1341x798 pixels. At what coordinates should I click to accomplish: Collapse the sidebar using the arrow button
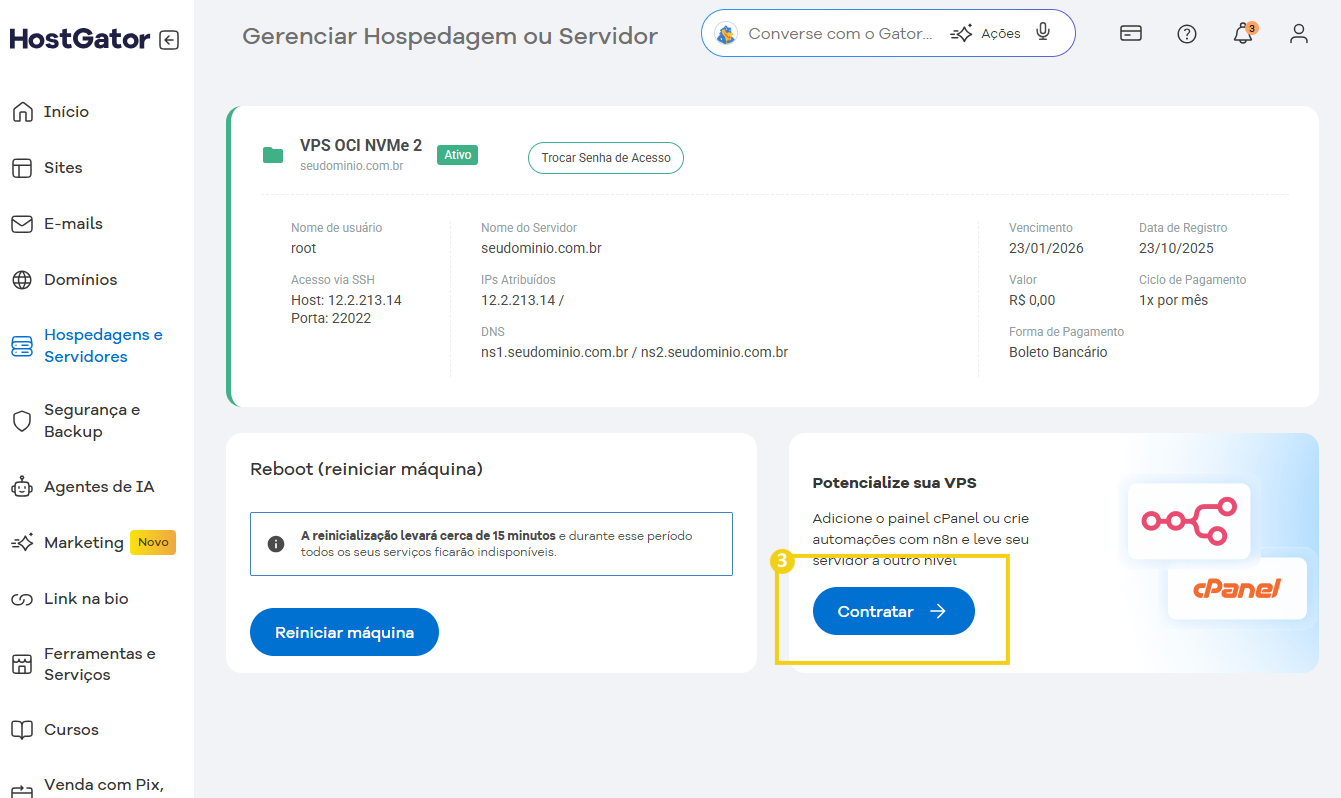coord(170,38)
